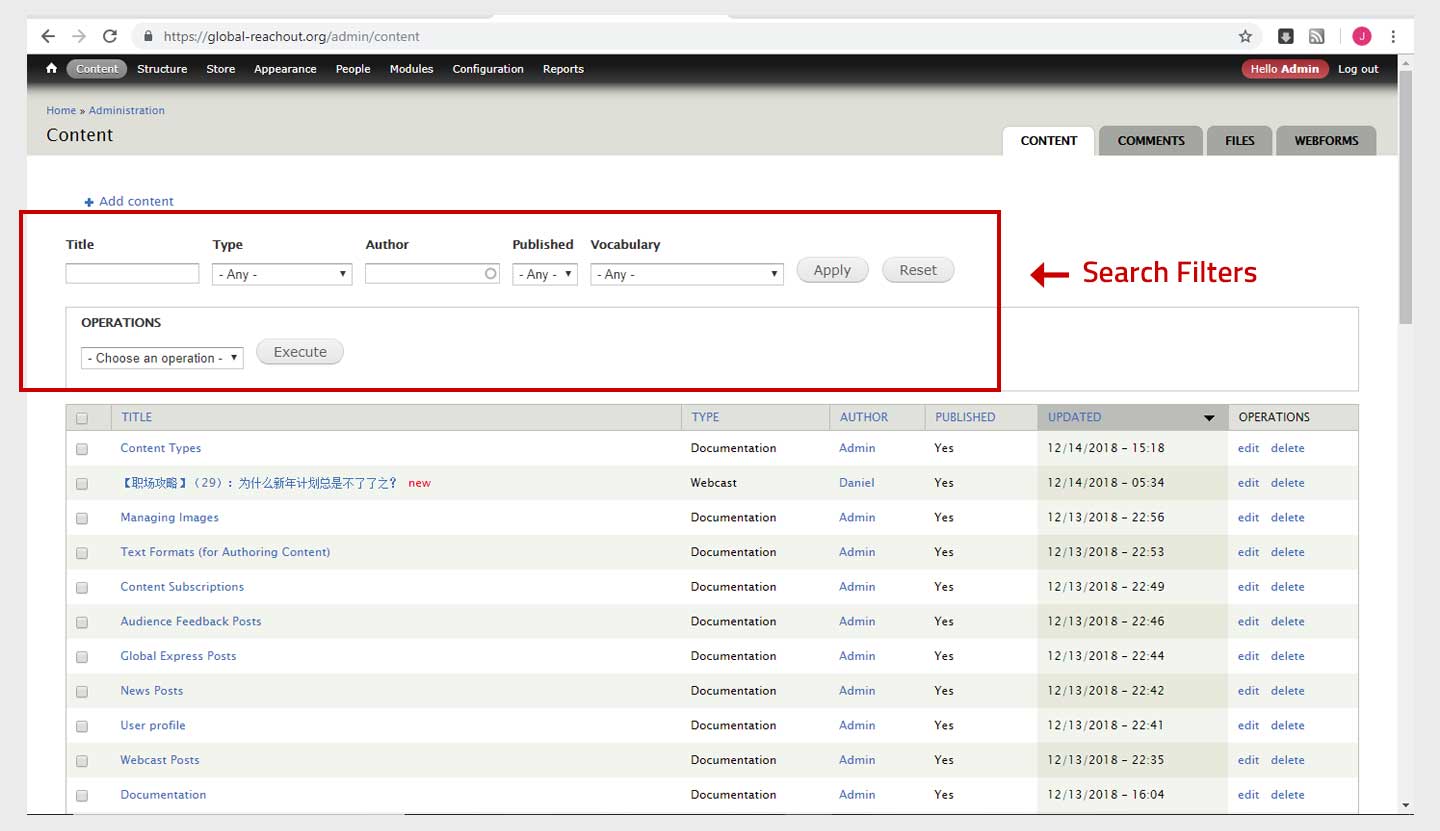This screenshot has height=831, width=1440.
Task: Click the Add content link
Action: (136, 201)
